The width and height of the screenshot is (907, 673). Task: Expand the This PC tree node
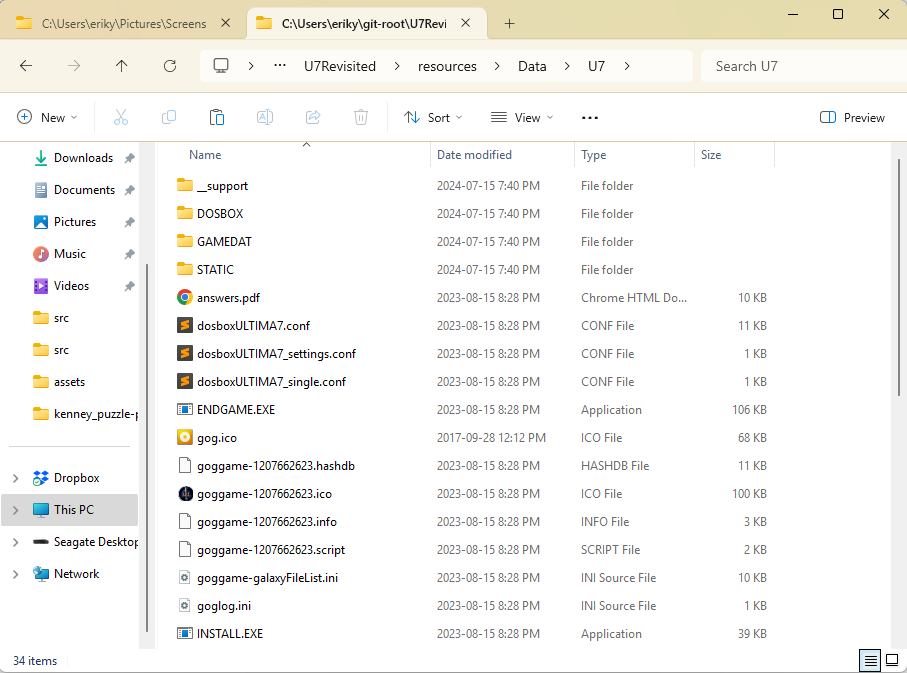coord(16,510)
